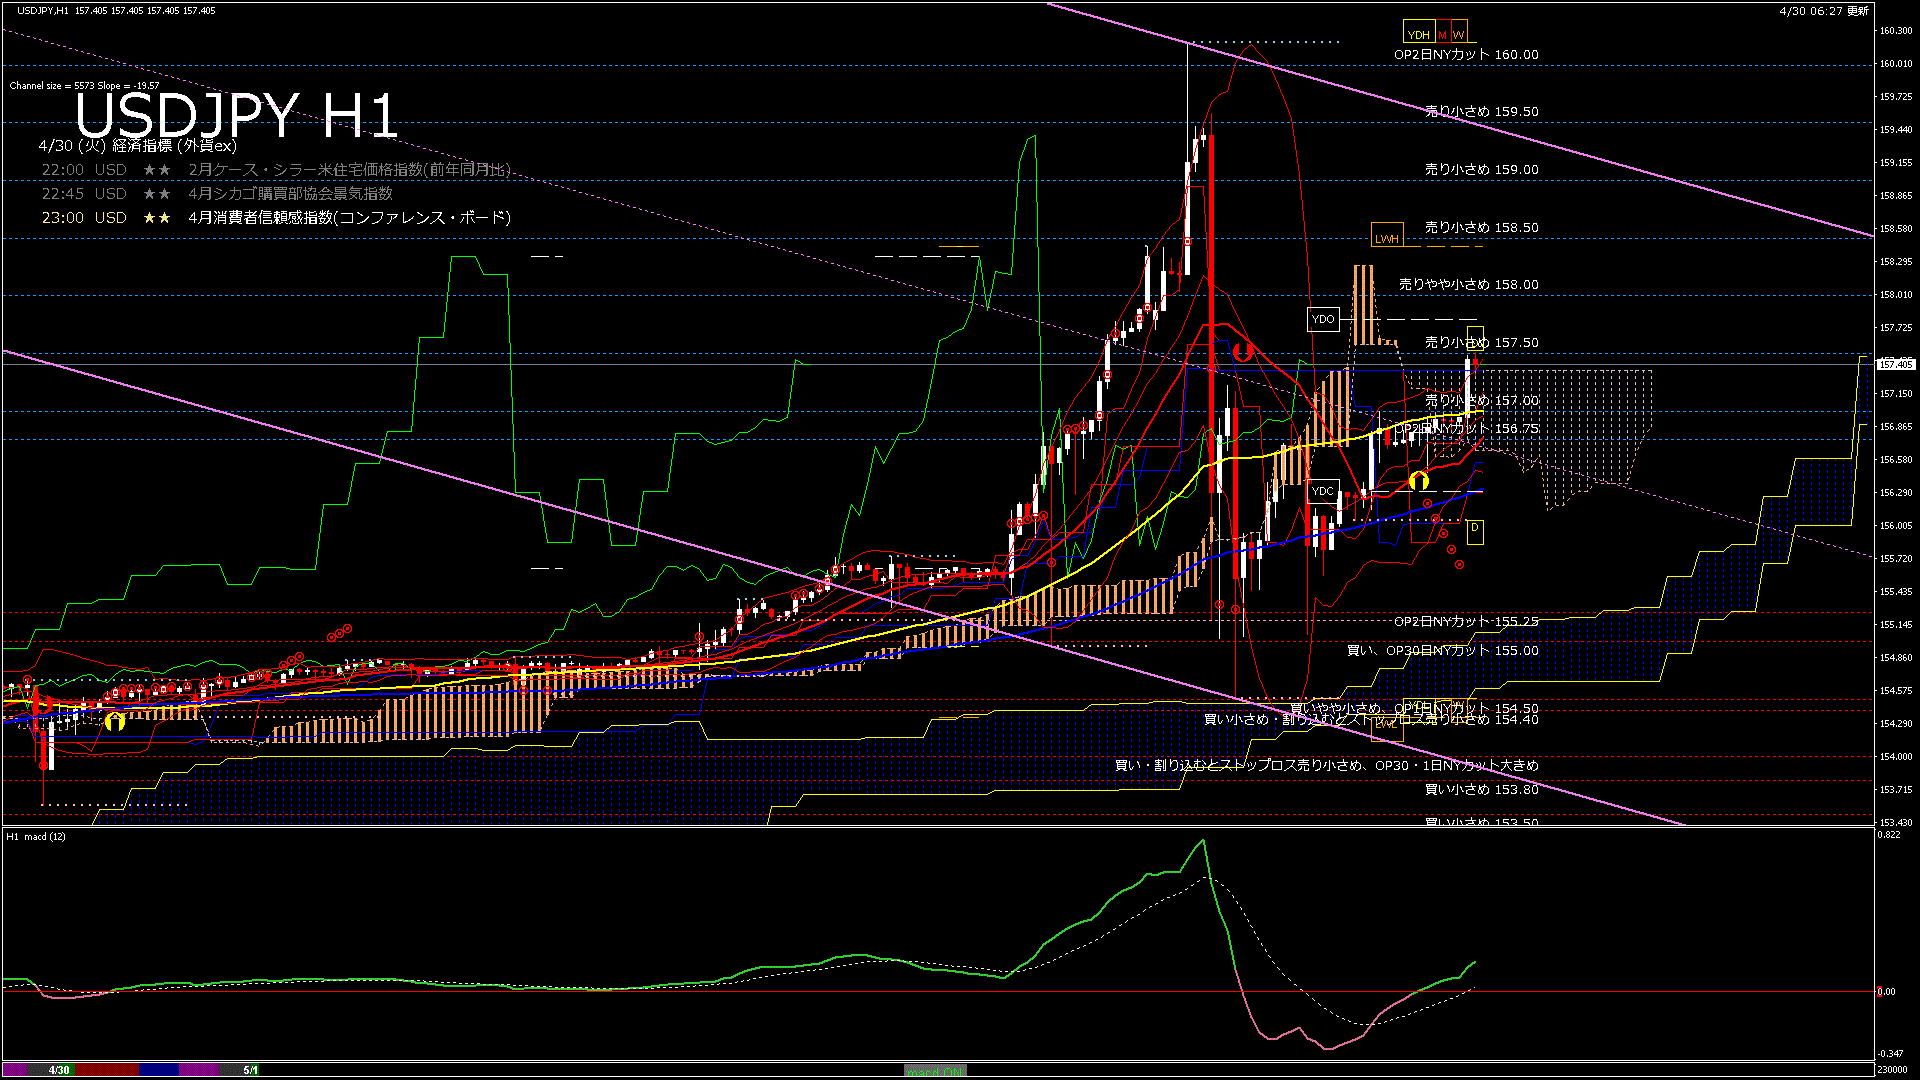Click the white YDC label box

(1322, 491)
